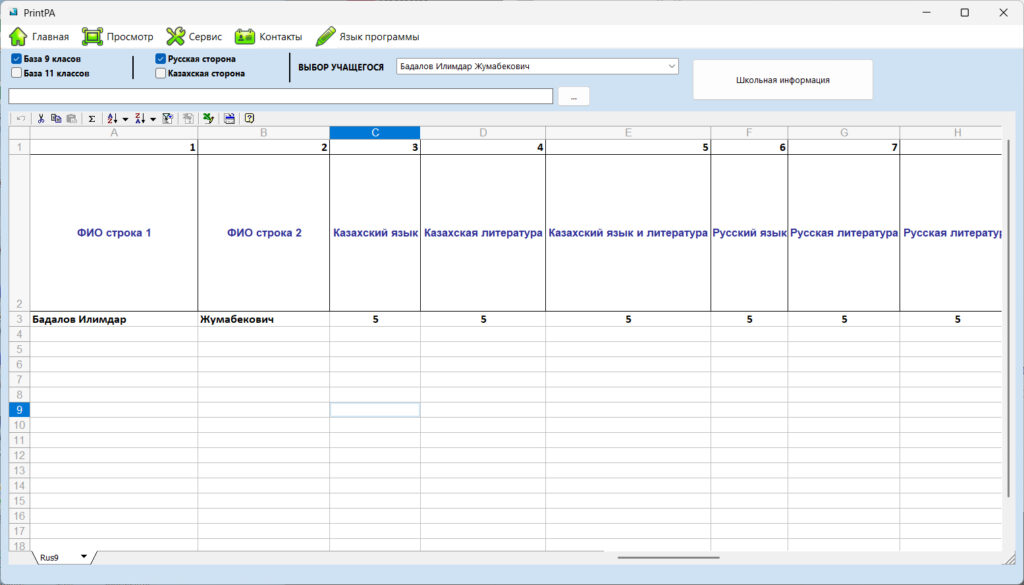Click the 'Казахский язык' header cell
Image resolution: width=1024 pixels, height=585 pixels.
[x=375, y=233]
